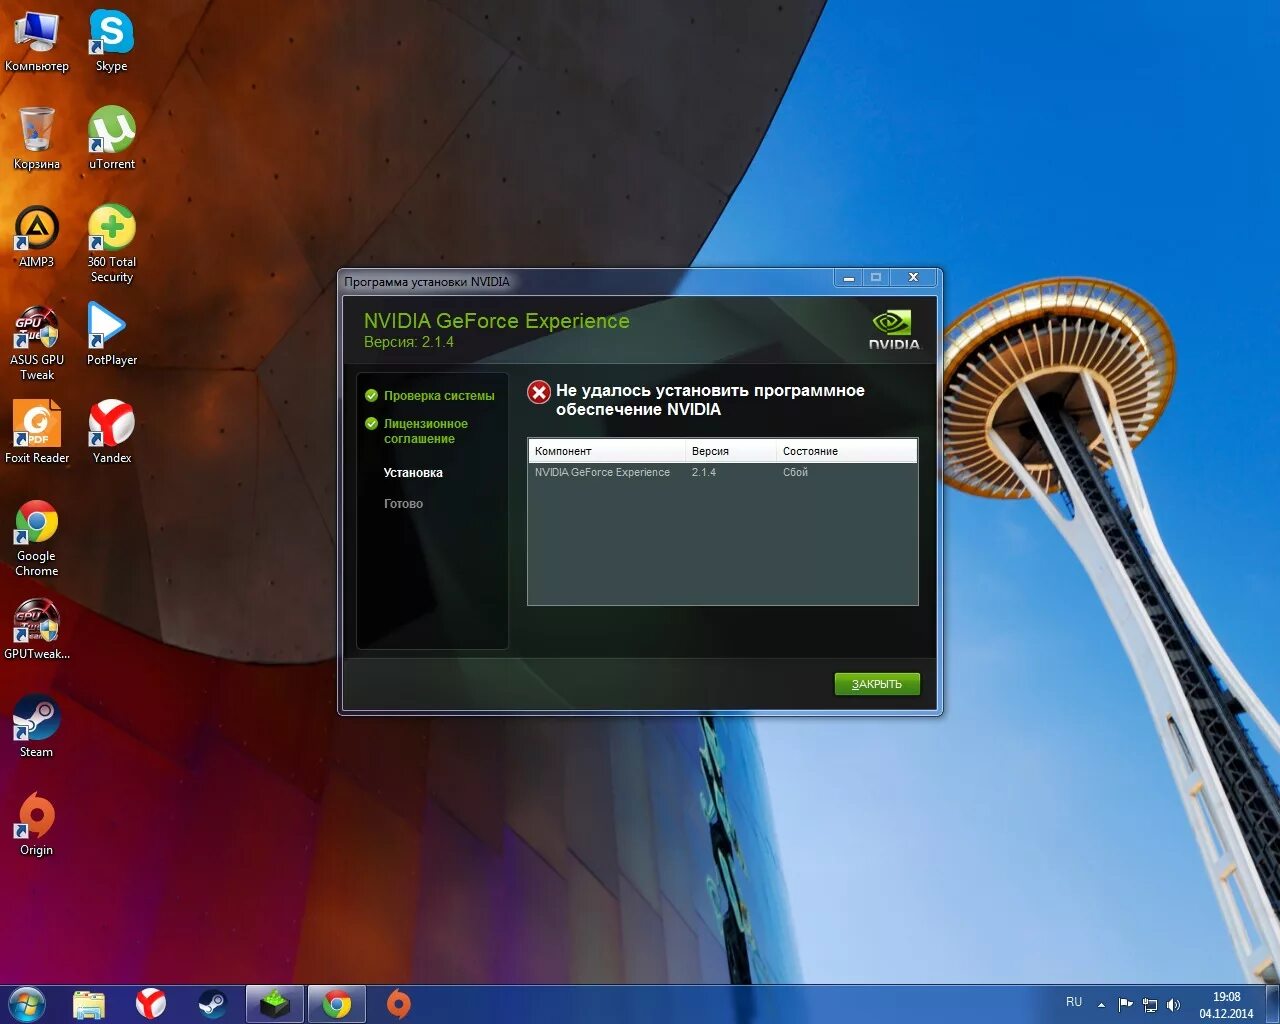Click the 2.1.4 version cell
The image size is (1280, 1024).
704,472
